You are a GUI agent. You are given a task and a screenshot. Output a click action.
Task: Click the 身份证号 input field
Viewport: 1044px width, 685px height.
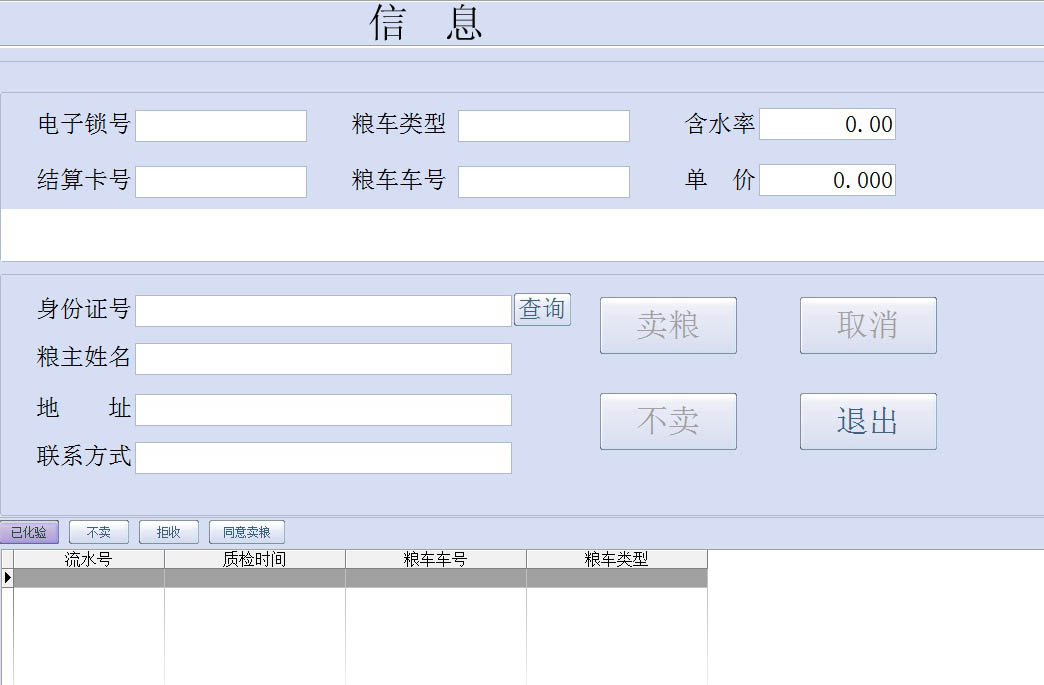coord(323,311)
